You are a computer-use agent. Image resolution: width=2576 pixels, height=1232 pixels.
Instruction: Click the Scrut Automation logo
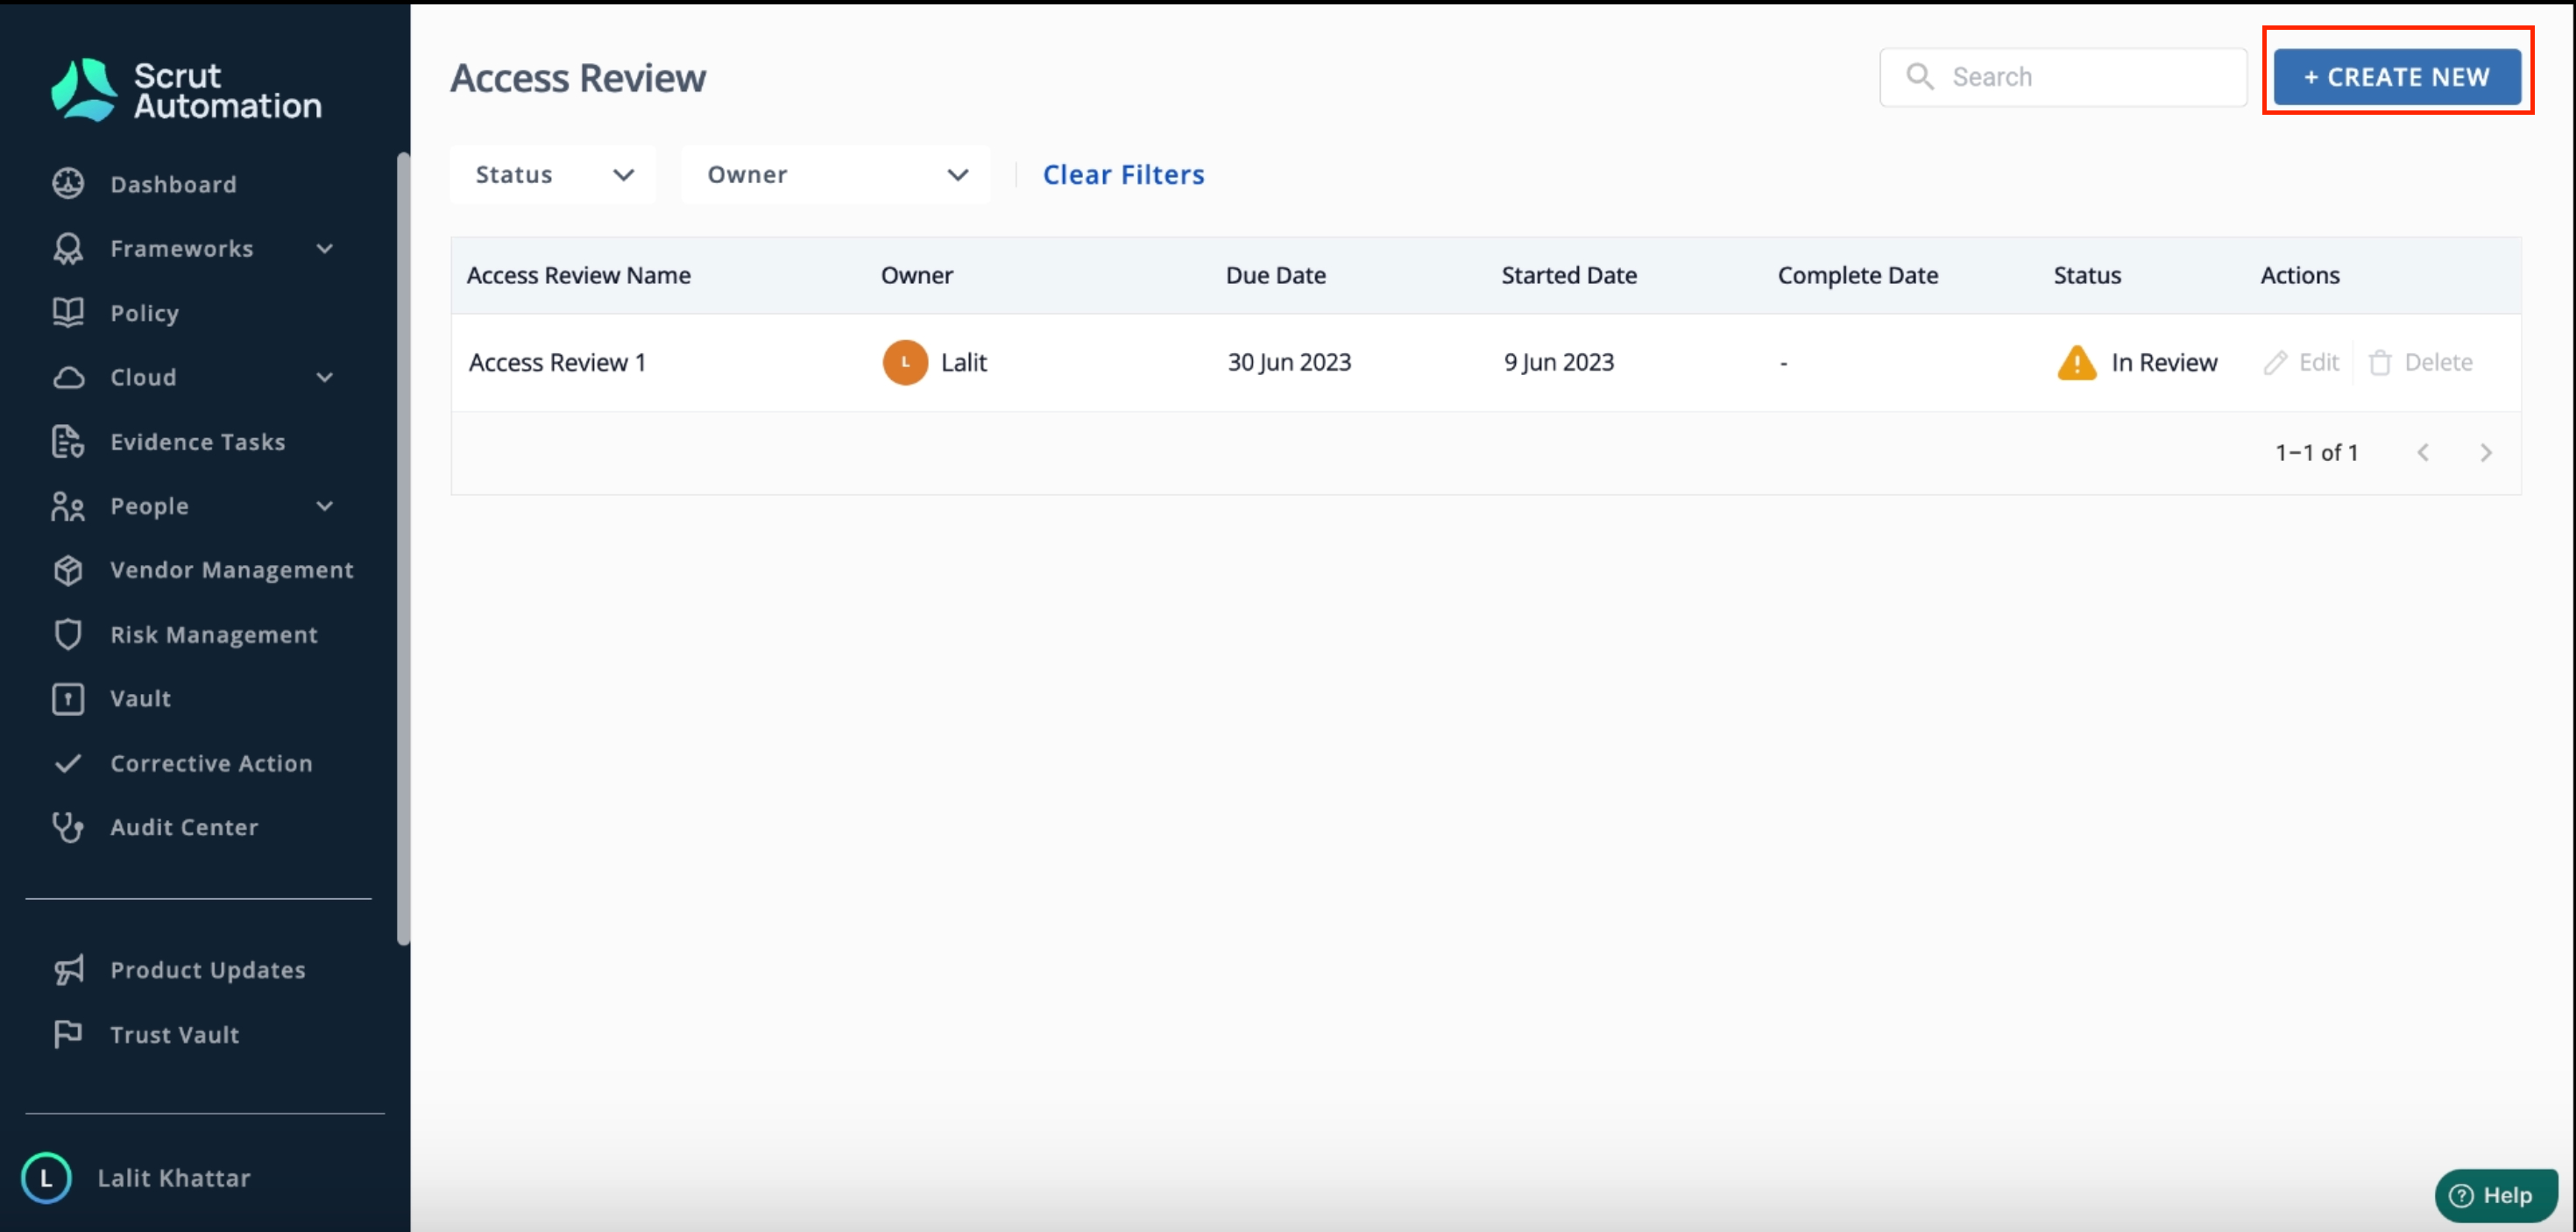click(186, 90)
